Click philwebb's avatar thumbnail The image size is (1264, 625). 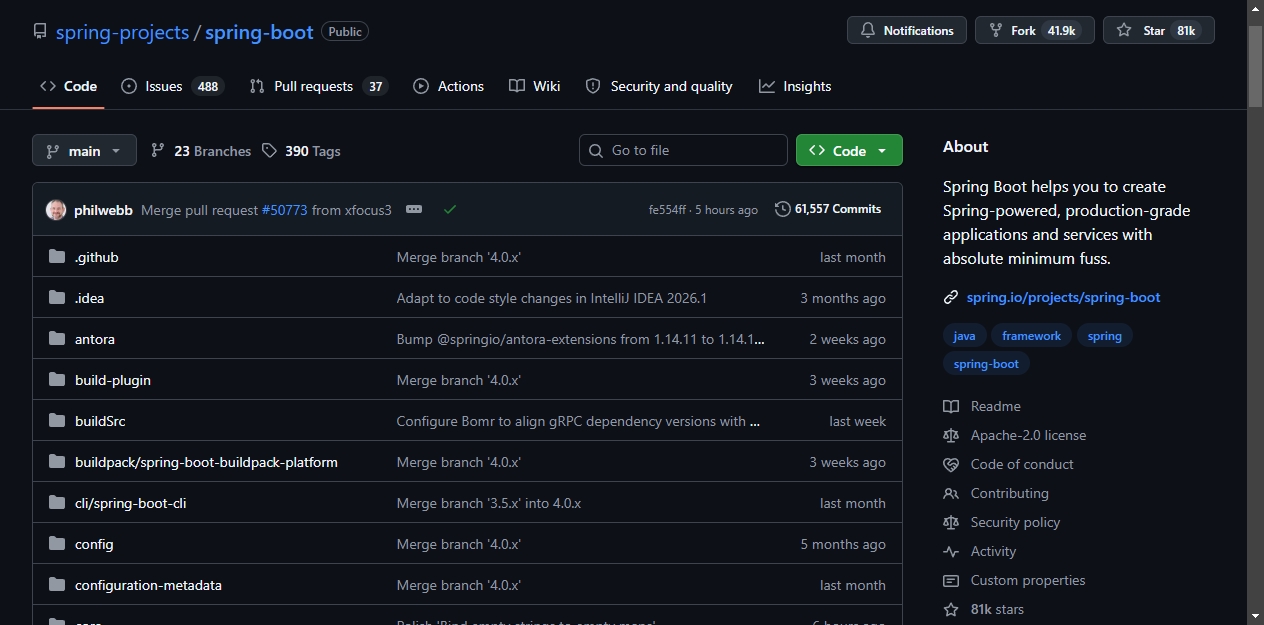[56, 210]
